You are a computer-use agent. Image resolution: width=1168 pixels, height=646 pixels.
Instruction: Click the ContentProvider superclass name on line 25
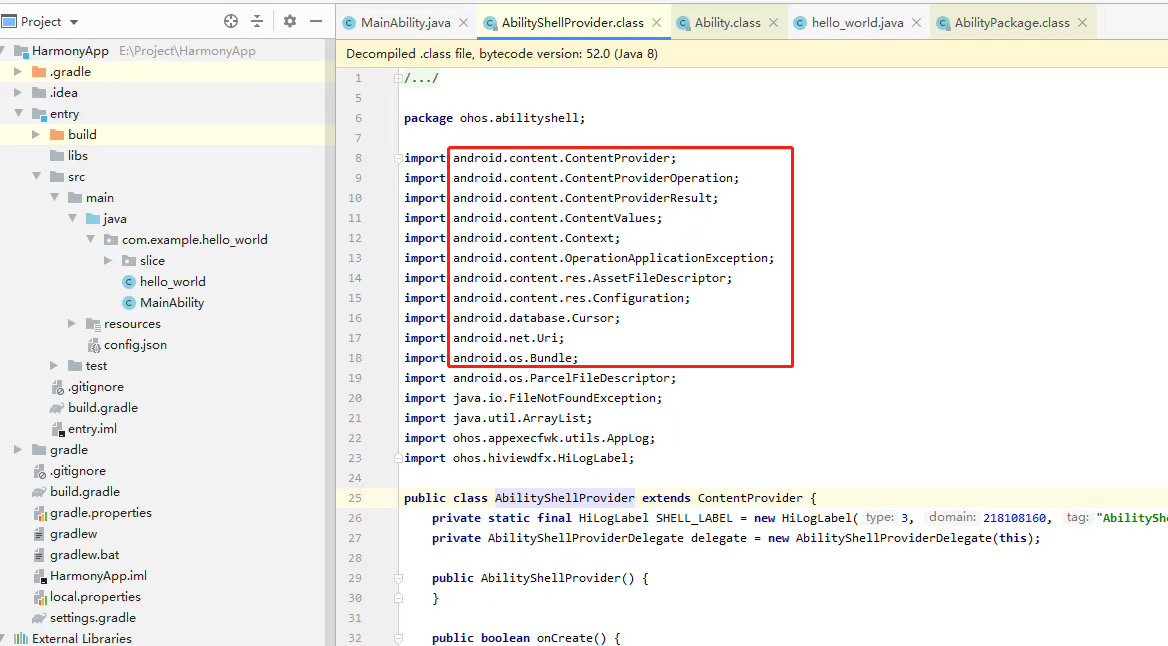point(749,498)
